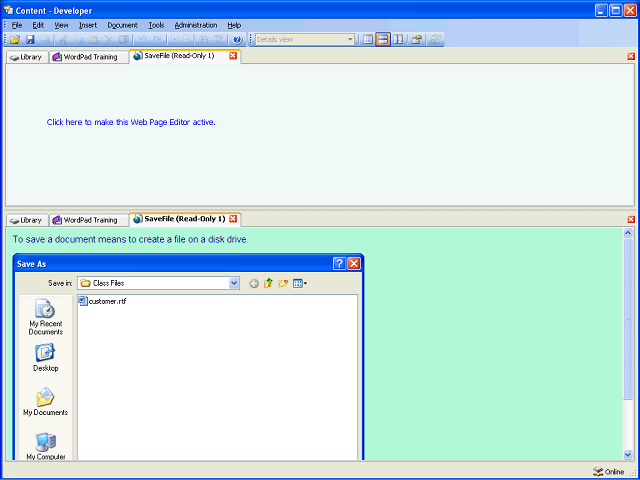Click the spell check toolbar icon
640x480 pixels.
click(x=219, y=40)
